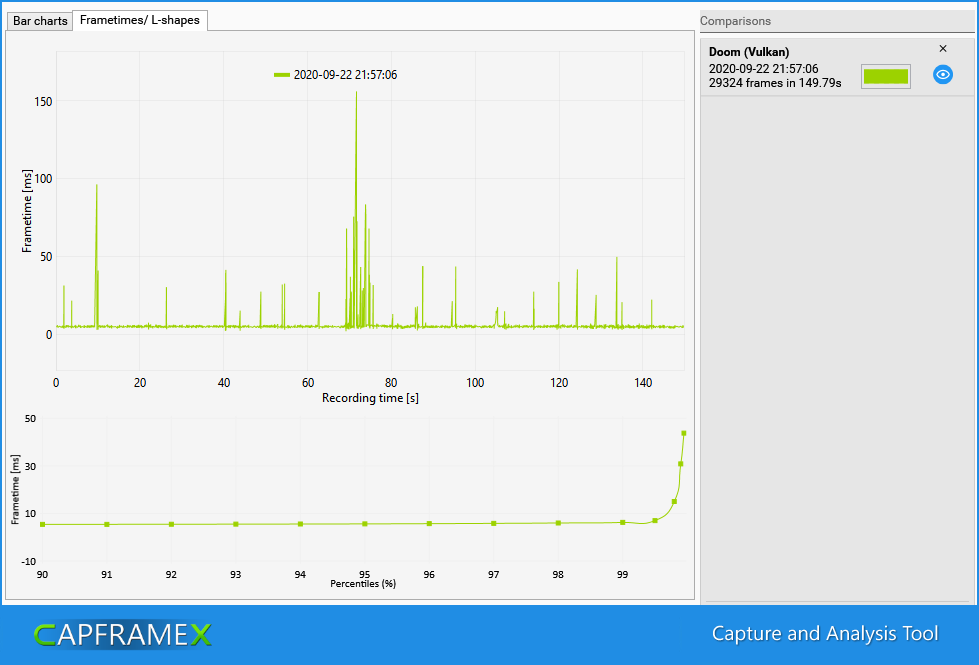Click the 'Capture and Analysis Tool' text
Viewport: 979px width, 665px height.
click(x=825, y=634)
